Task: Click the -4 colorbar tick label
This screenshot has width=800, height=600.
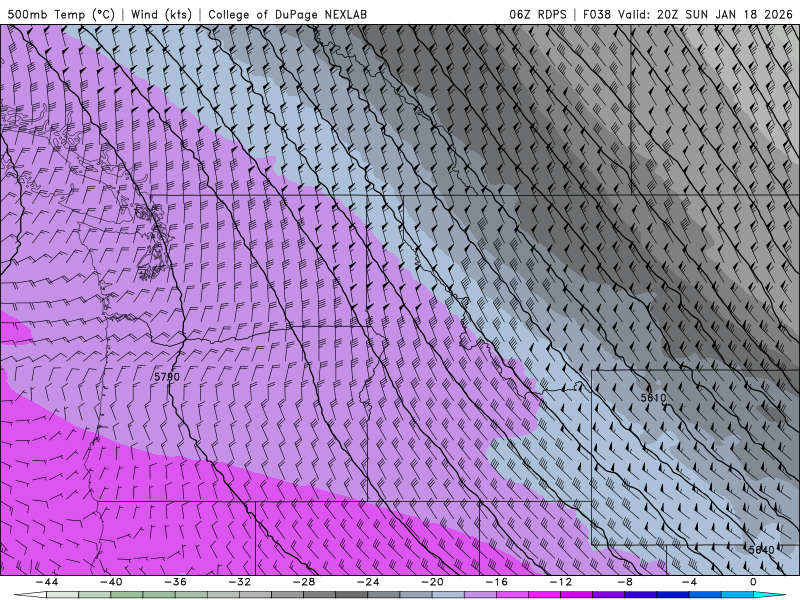Action: [x=689, y=582]
